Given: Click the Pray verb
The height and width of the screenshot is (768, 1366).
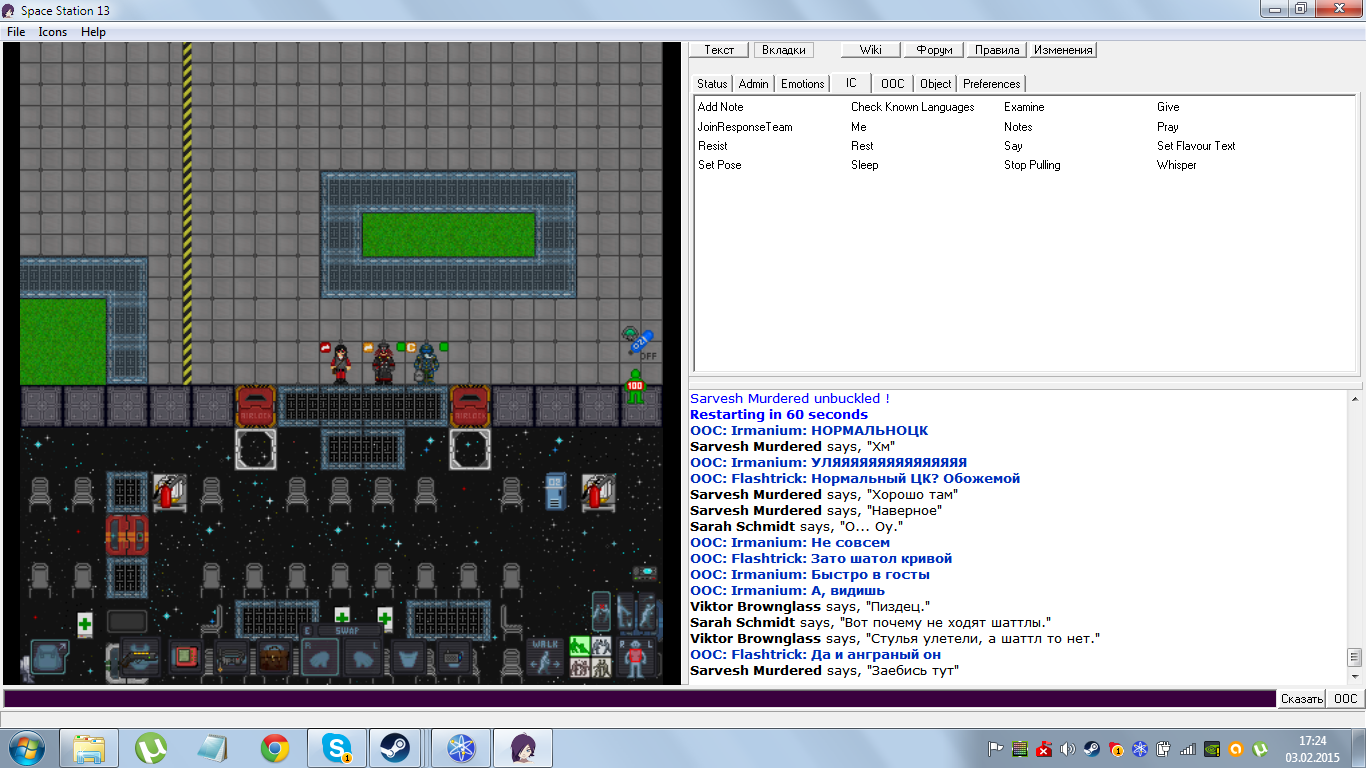Looking at the screenshot, I should (1168, 127).
